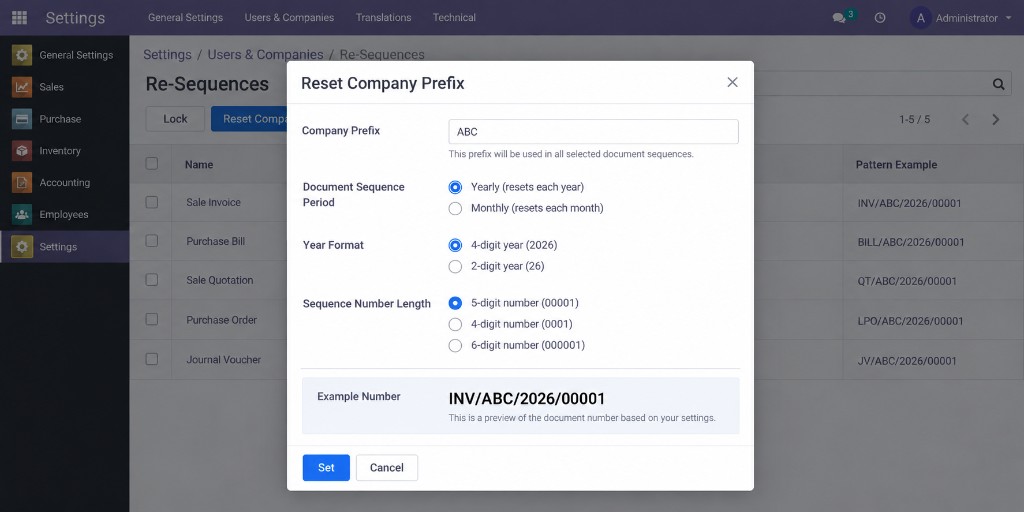Open the apps grid menu icon
The height and width of the screenshot is (512, 1024).
(20, 18)
